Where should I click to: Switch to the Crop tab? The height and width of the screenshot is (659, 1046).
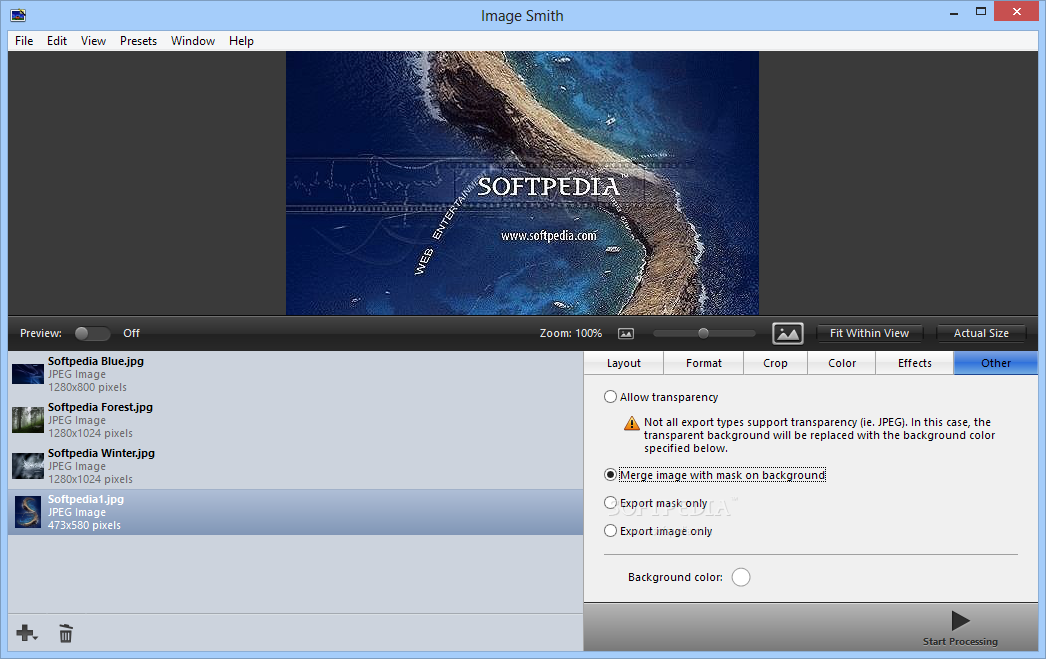(775, 363)
